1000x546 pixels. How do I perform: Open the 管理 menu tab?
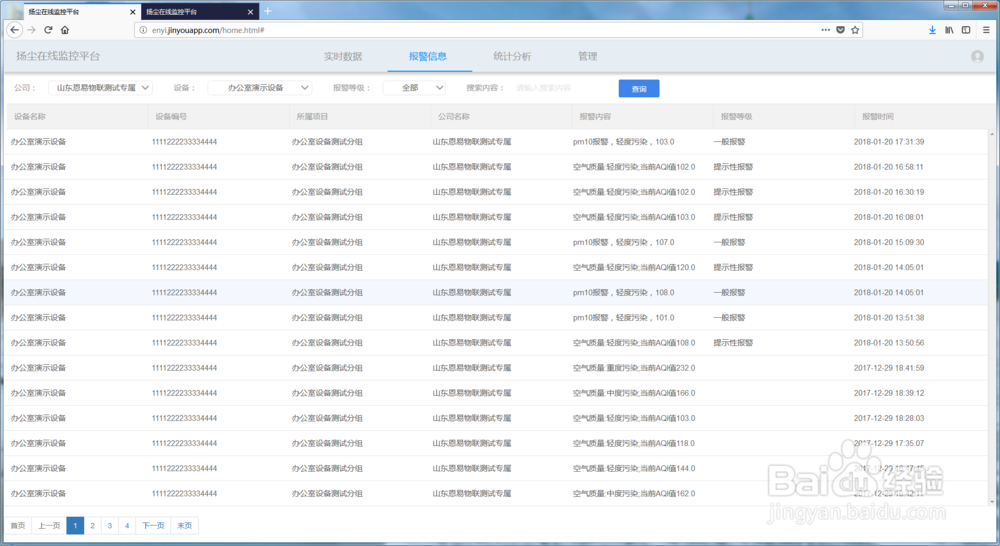[x=587, y=56]
